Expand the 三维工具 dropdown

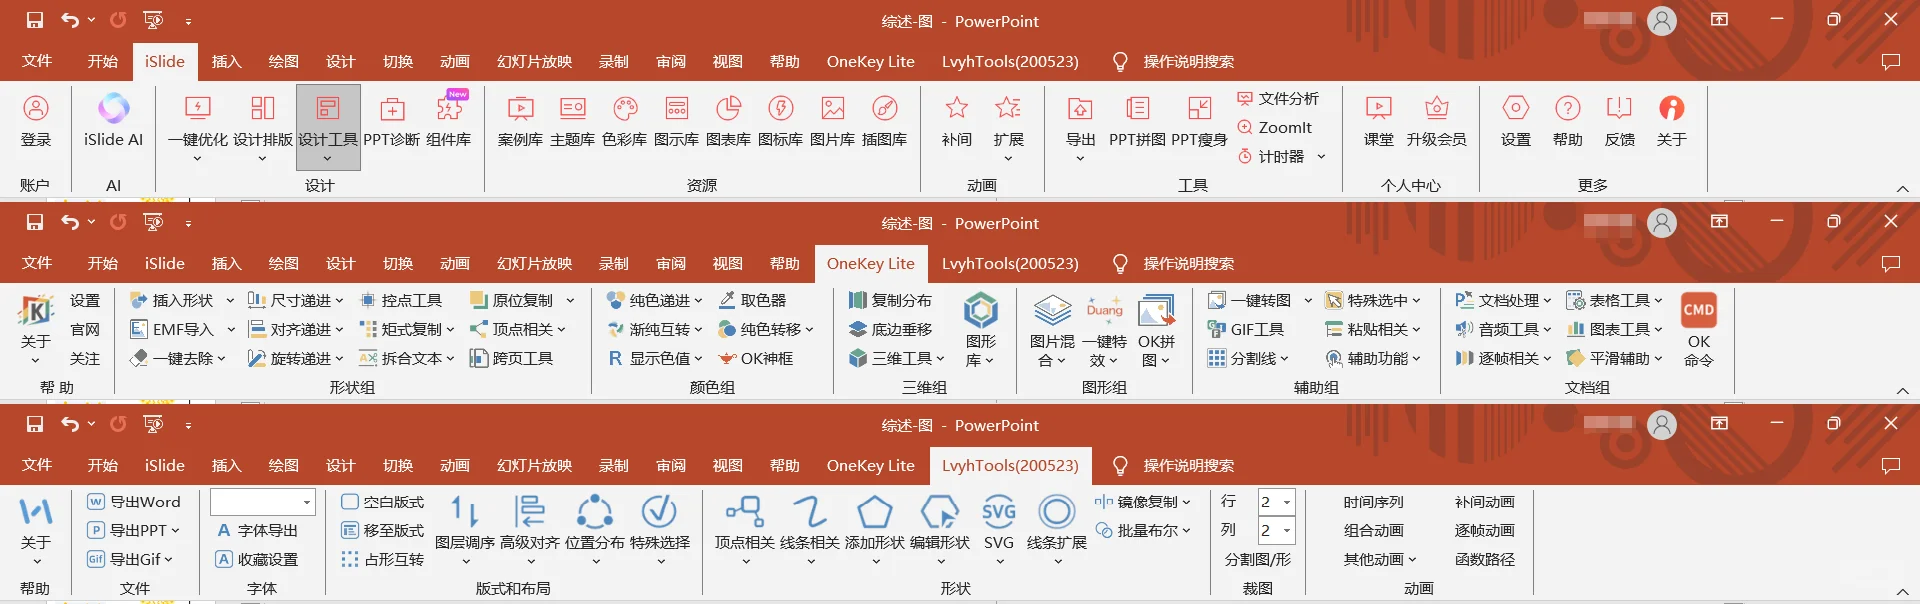click(939, 358)
